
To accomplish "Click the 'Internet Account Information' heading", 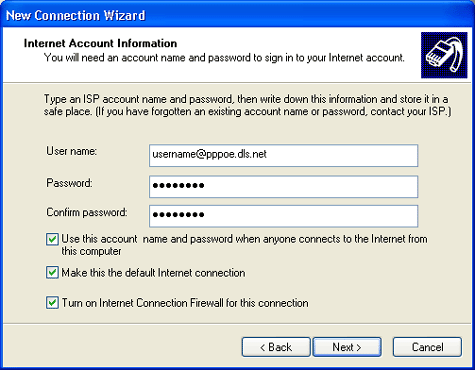I will click(100, 43).
